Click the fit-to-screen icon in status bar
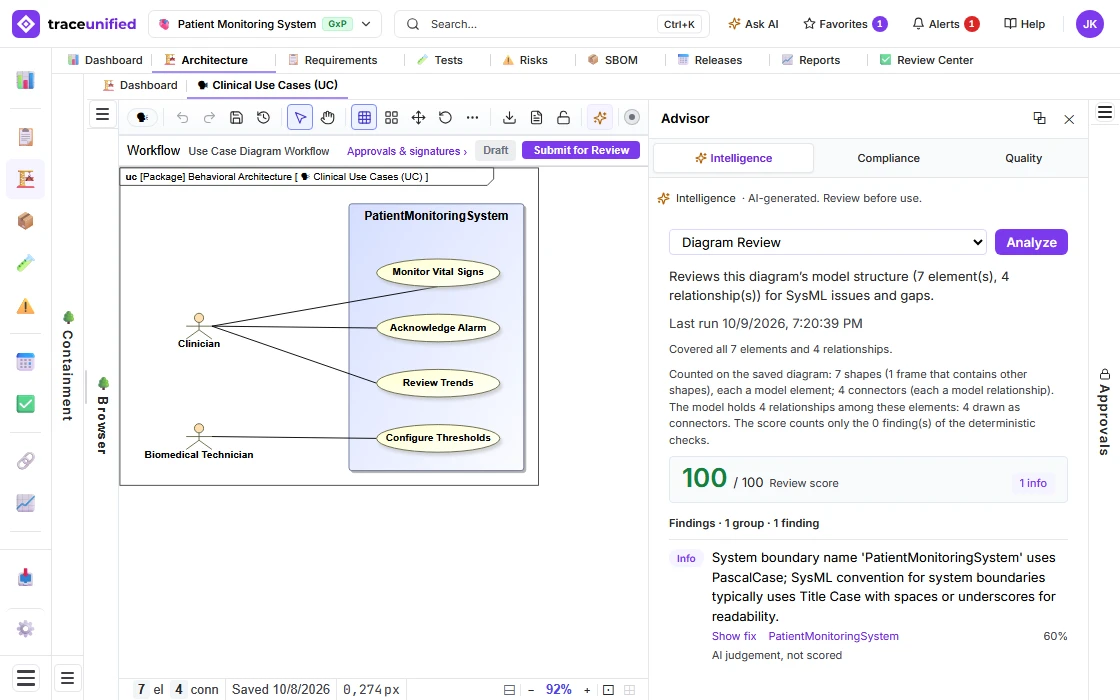The width and height of the screenshot is (1120, 700). [x=609, y=690]
